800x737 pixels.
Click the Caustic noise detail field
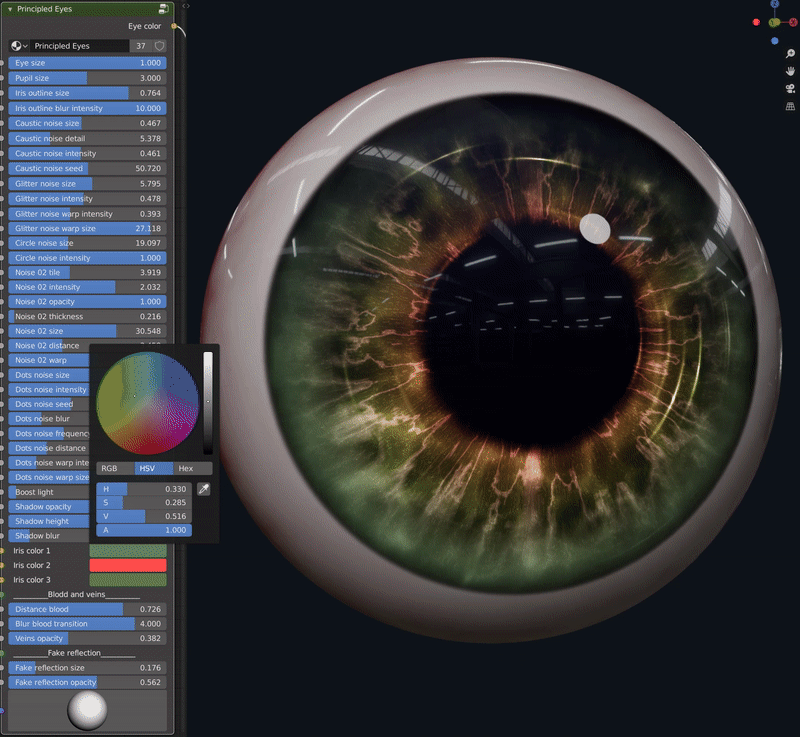point(87,138)
